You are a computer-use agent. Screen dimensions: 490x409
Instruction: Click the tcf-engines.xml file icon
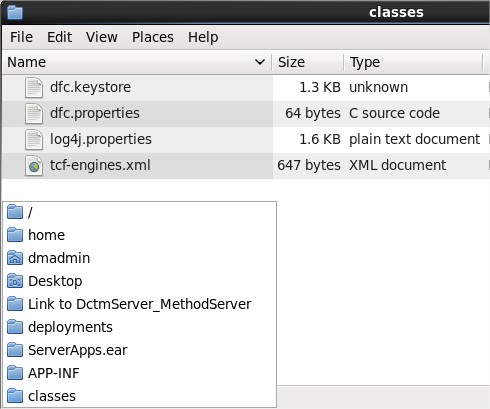pos(34,165)
